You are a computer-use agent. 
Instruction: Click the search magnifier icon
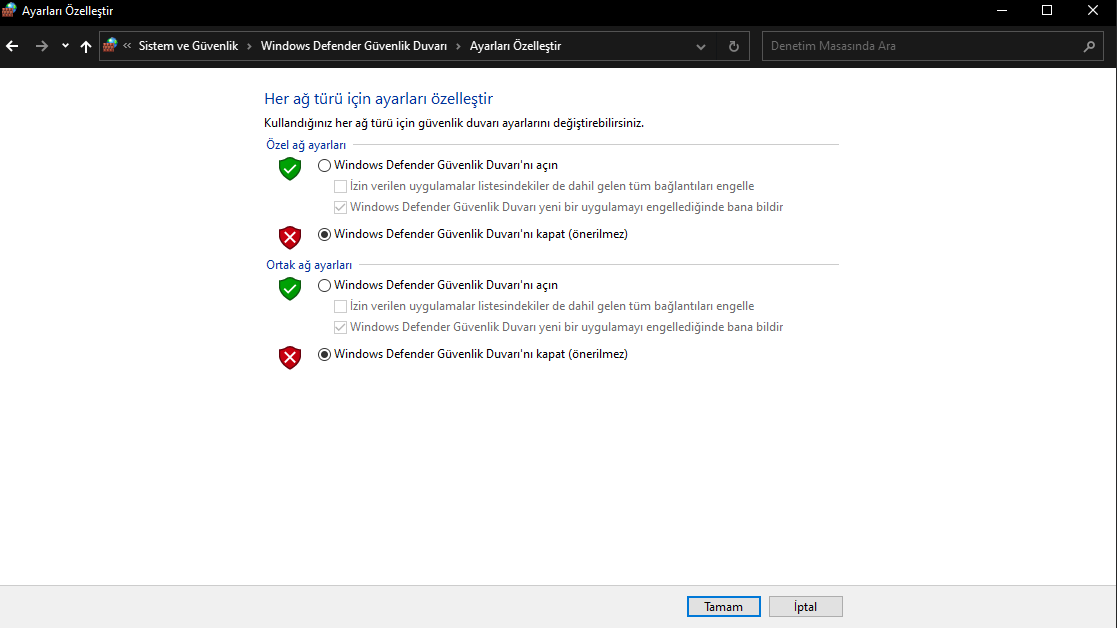tap(1089, 46)
